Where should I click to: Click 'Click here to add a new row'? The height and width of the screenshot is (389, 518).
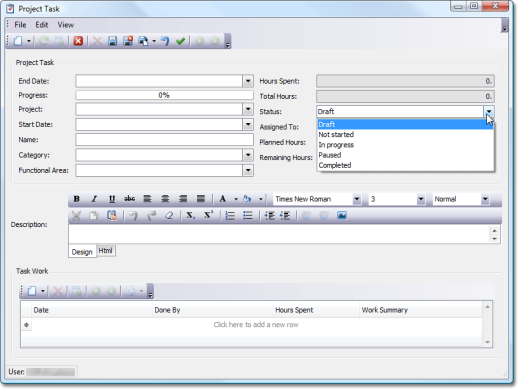(256, 325)
